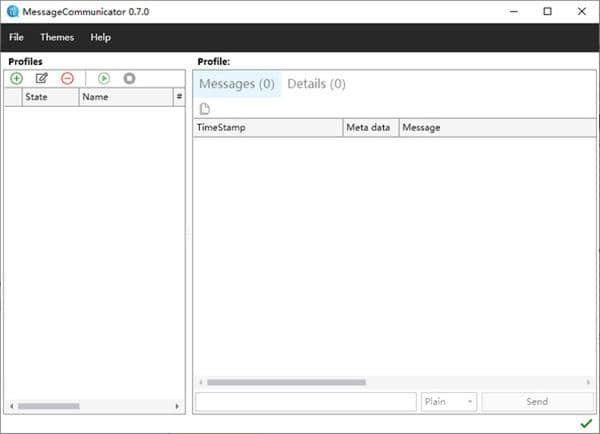Focus the message text input field
The width and height of the screenshot is (600, 434).
pyautogui.click(x=306, y=402)
